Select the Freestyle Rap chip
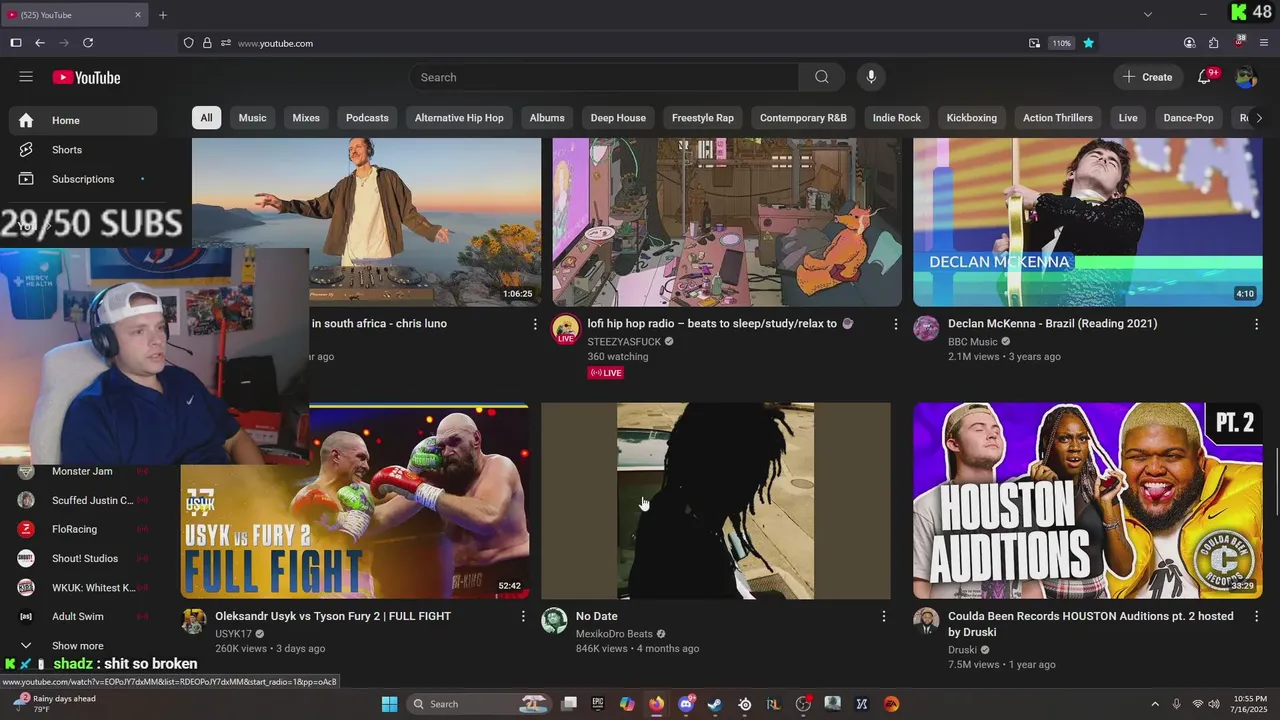Screen dimensions: 1280x720 coord(703,118)
